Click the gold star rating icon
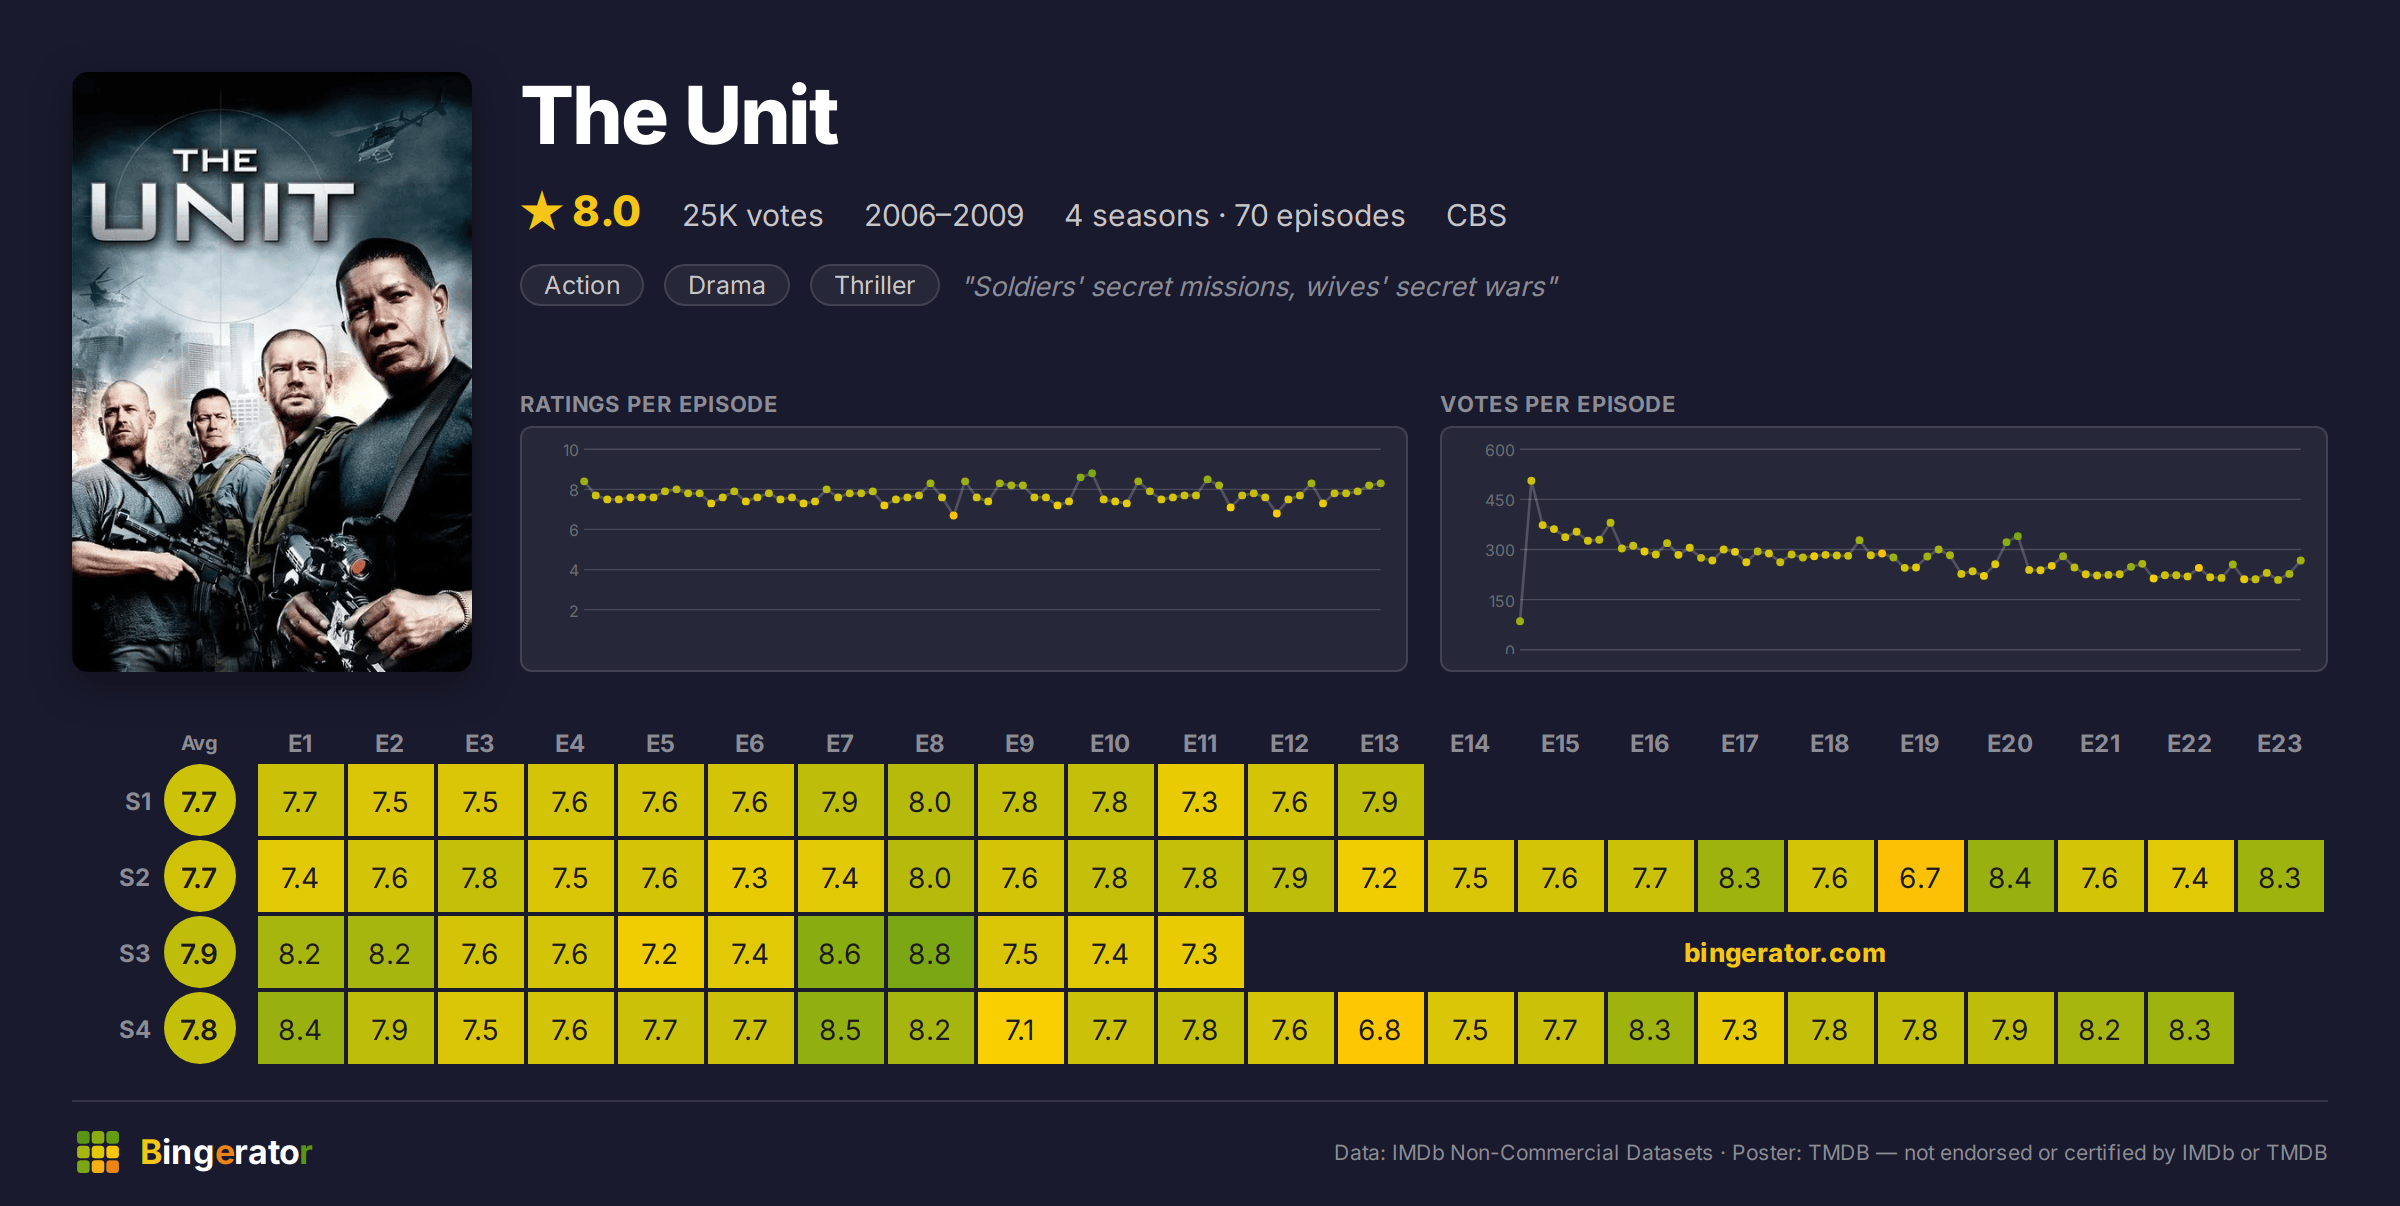2400x1206 pixels. tap(542, 212)
